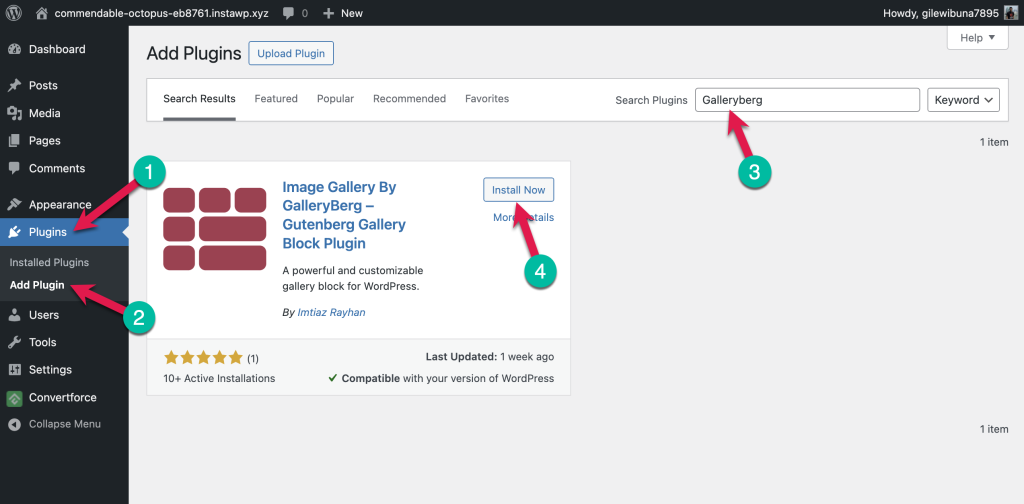This screenshot has height=504, width=1024.
Task: Open the Keyword search type dropdown
Action: pyautogui.click(x=964, y=100)
